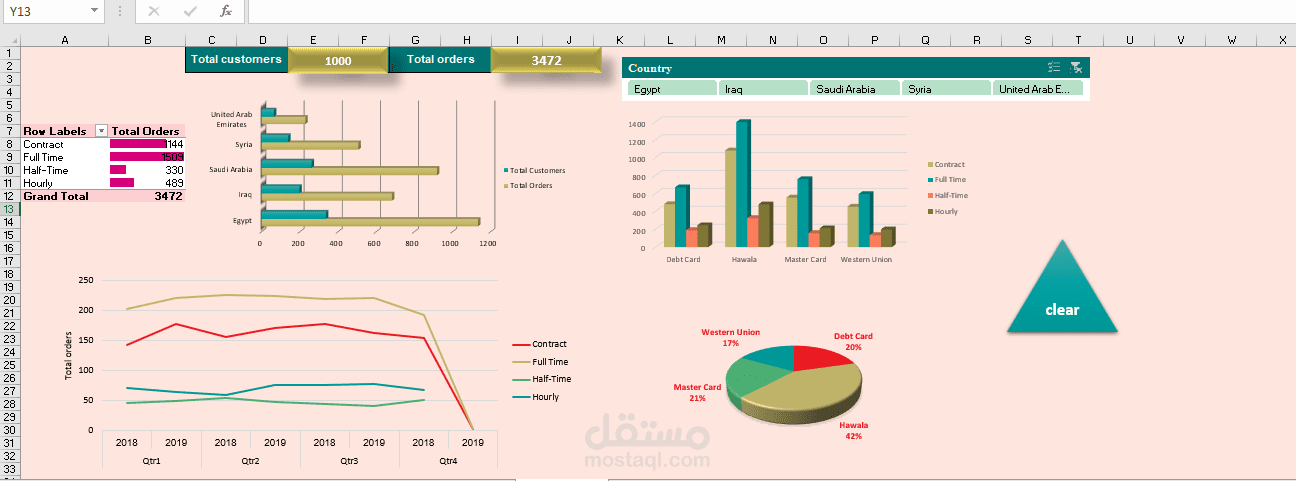Open the Name Box dropdown arrow
Viewport: 1296px width, 481px height.
pos(94,11)
